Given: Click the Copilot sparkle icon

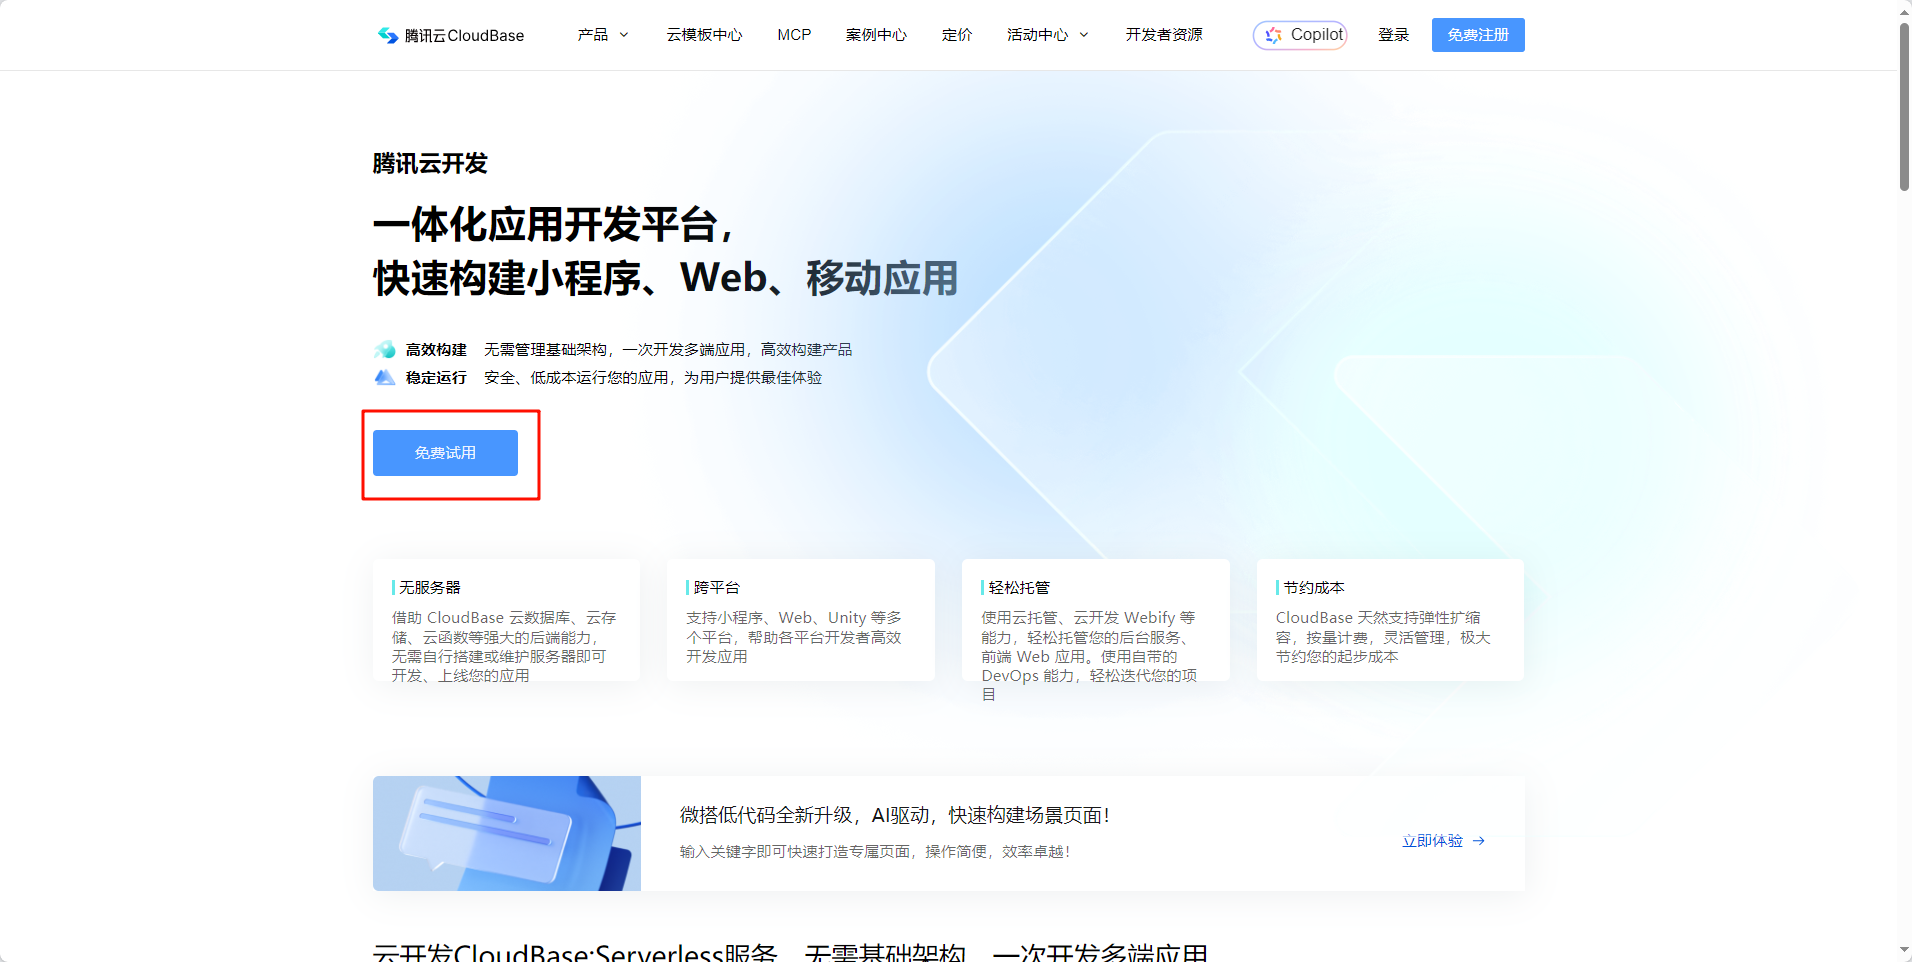Looking at the screenshot, I should pos(1273,35).
